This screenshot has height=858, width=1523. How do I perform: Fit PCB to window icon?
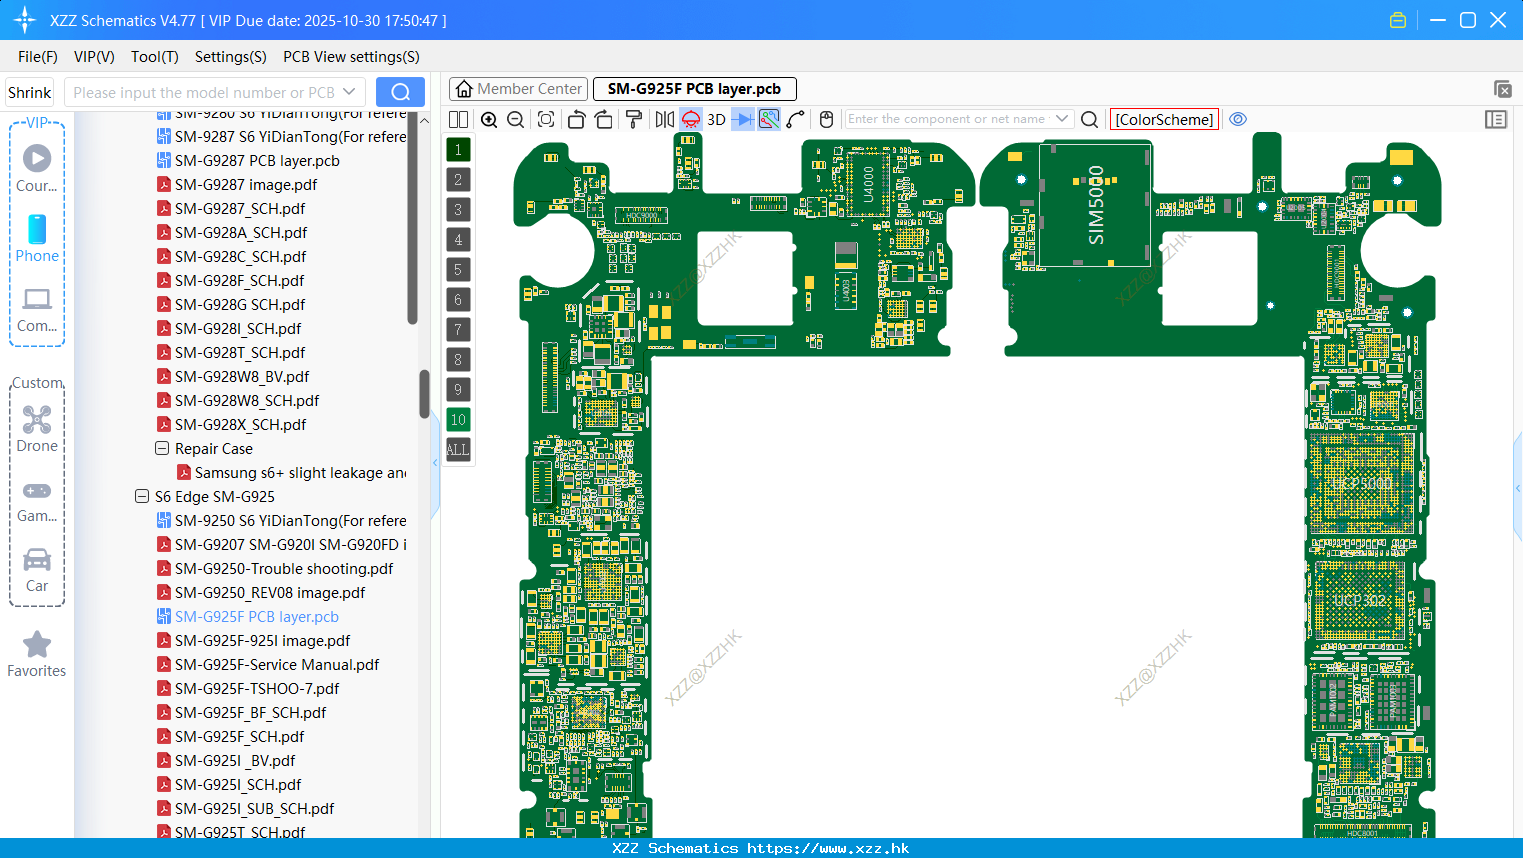546,119
